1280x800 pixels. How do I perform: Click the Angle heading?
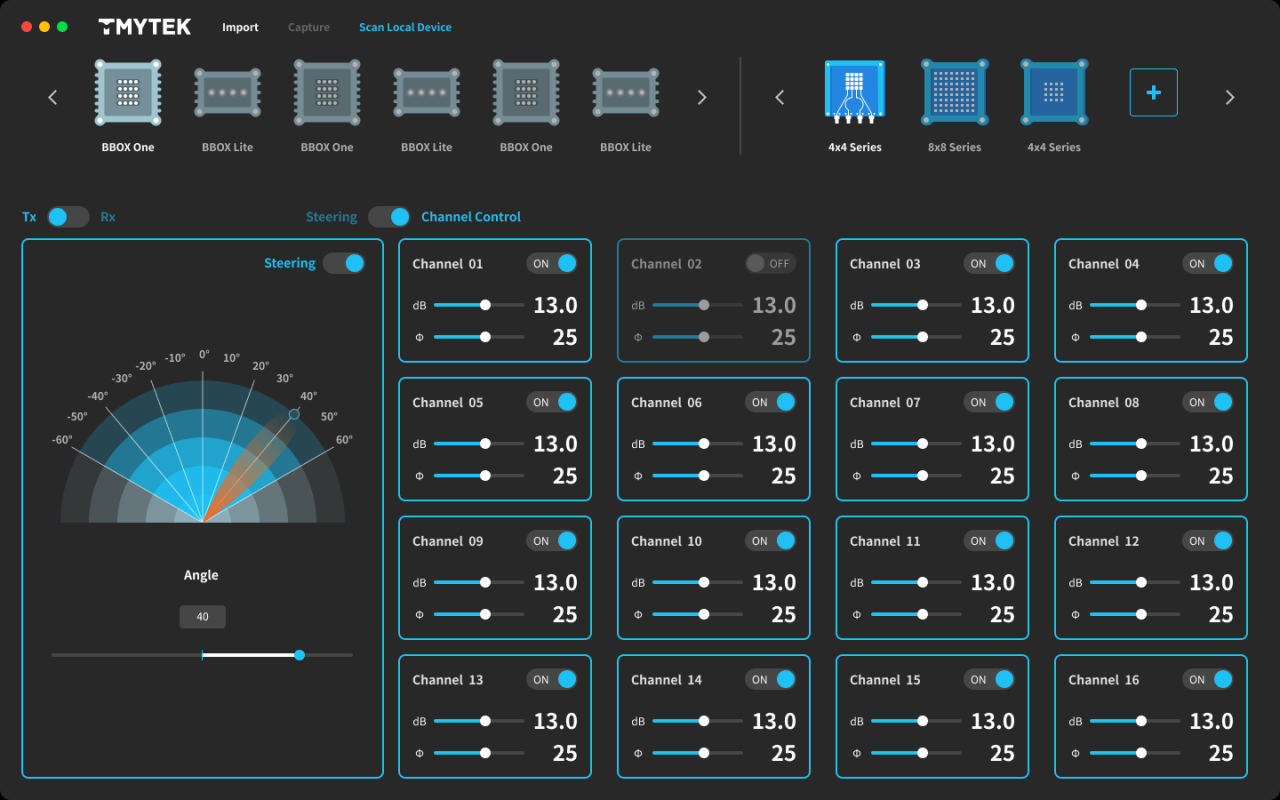[201, 575]
